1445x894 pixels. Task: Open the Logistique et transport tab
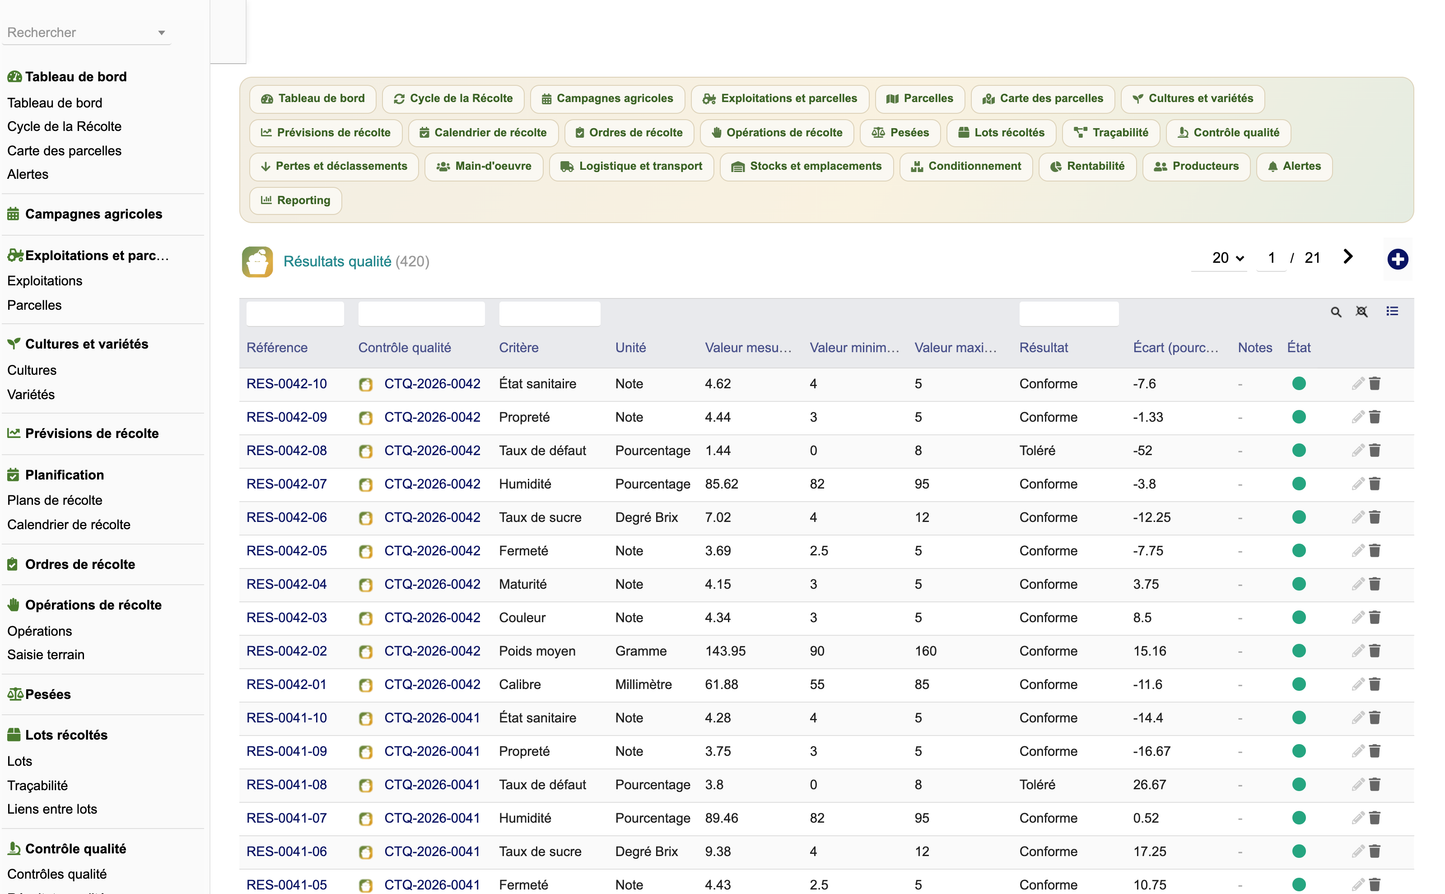(x=631, y=167)
